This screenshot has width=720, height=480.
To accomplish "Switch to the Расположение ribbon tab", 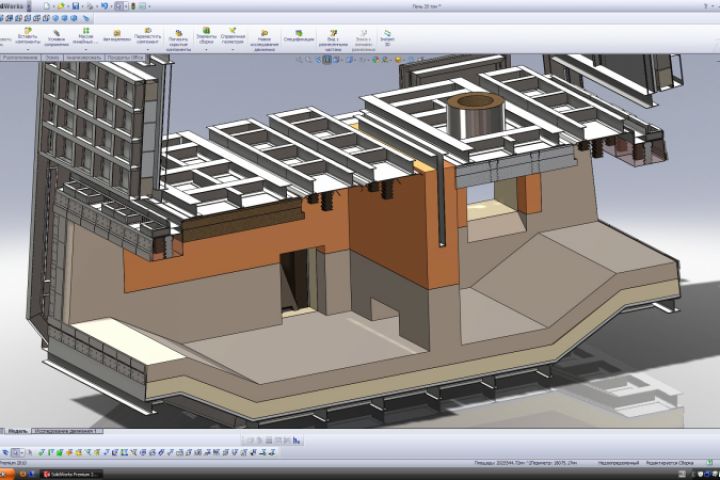I will coord(20,58).
